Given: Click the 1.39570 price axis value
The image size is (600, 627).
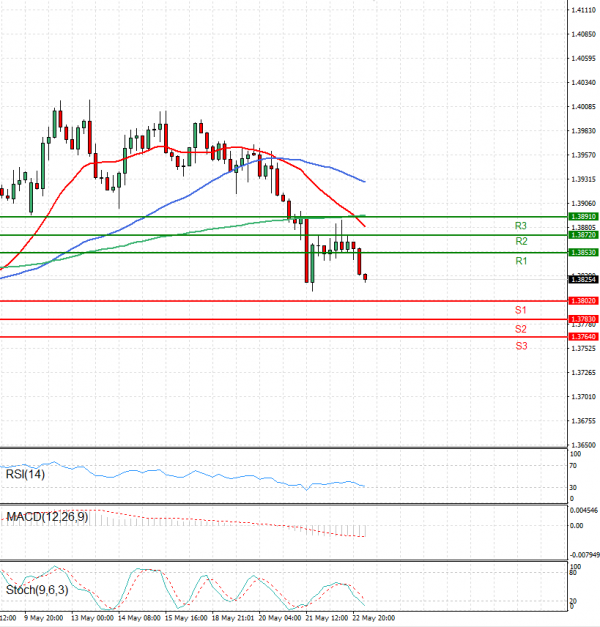Looking at the screenshot, I should [584, 155].
